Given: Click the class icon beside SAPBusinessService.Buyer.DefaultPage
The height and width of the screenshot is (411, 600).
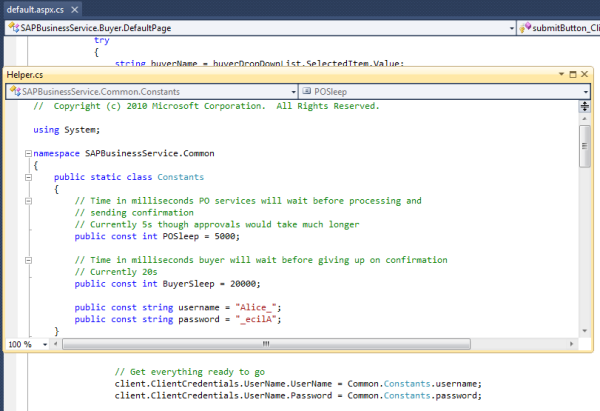Looking at the screenshot, I should click(13, 28).
